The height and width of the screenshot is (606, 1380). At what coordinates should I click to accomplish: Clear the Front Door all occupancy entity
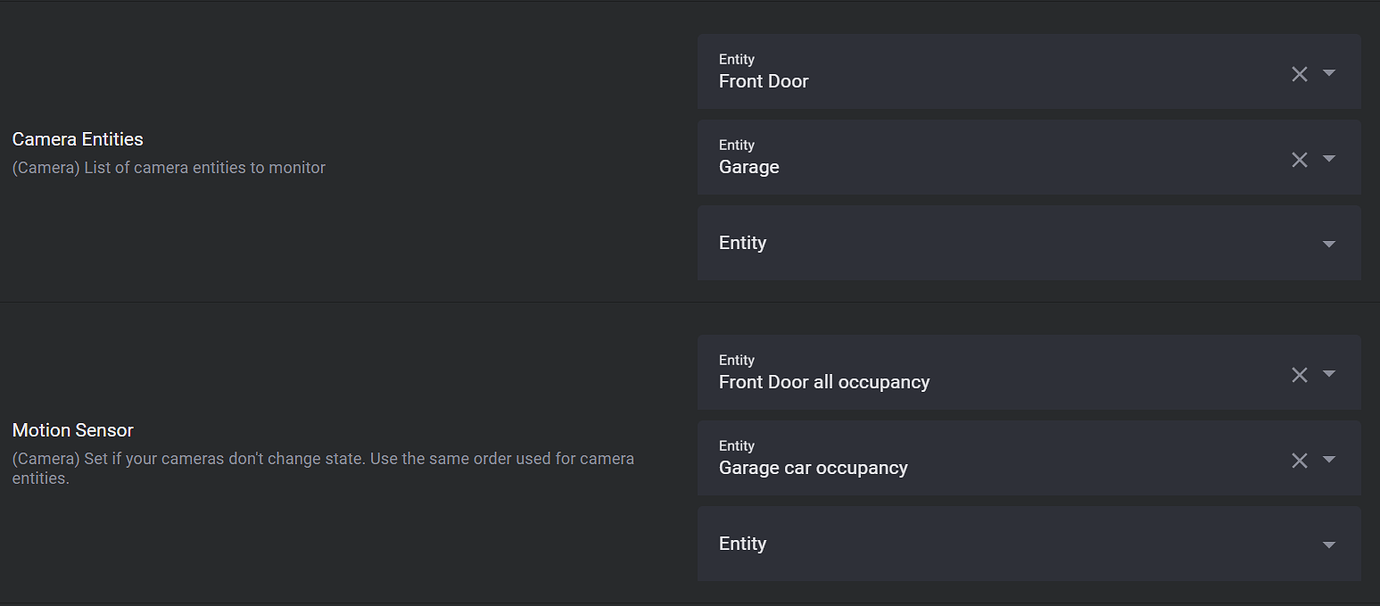1299,374
